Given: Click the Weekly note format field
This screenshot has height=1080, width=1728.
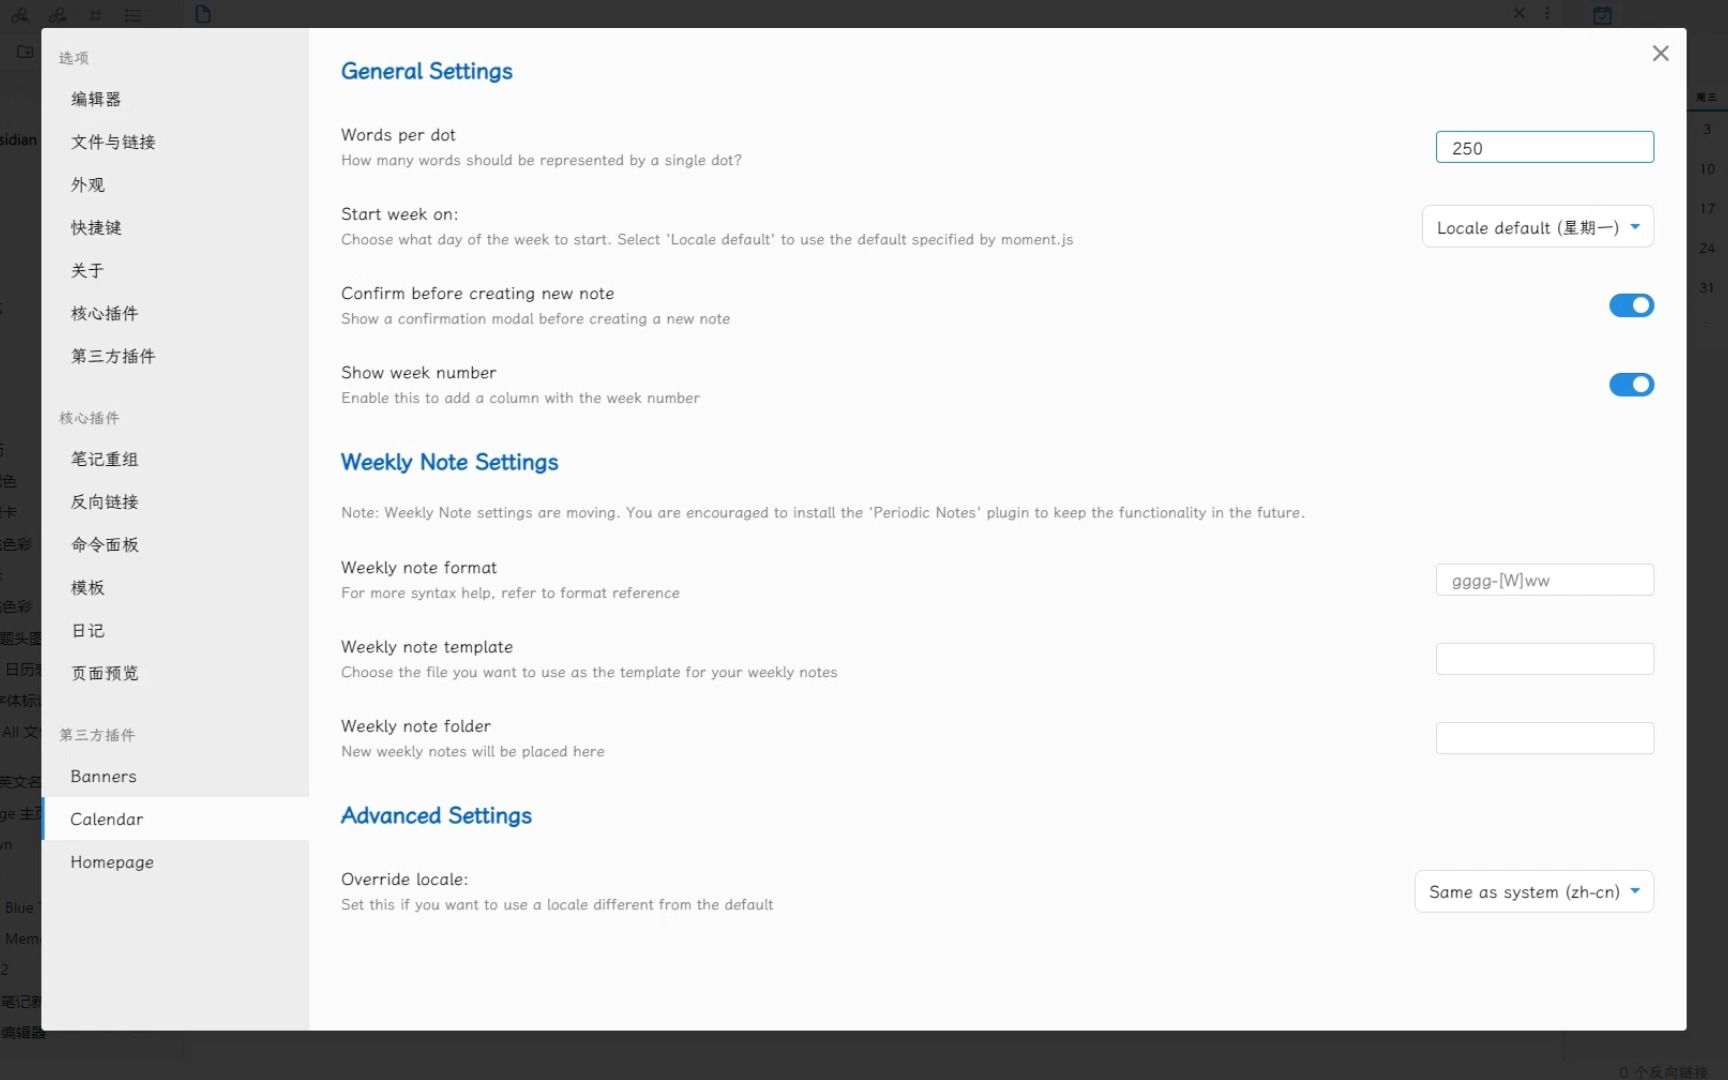Looking at the screenshot, I should pos(1544,580).
